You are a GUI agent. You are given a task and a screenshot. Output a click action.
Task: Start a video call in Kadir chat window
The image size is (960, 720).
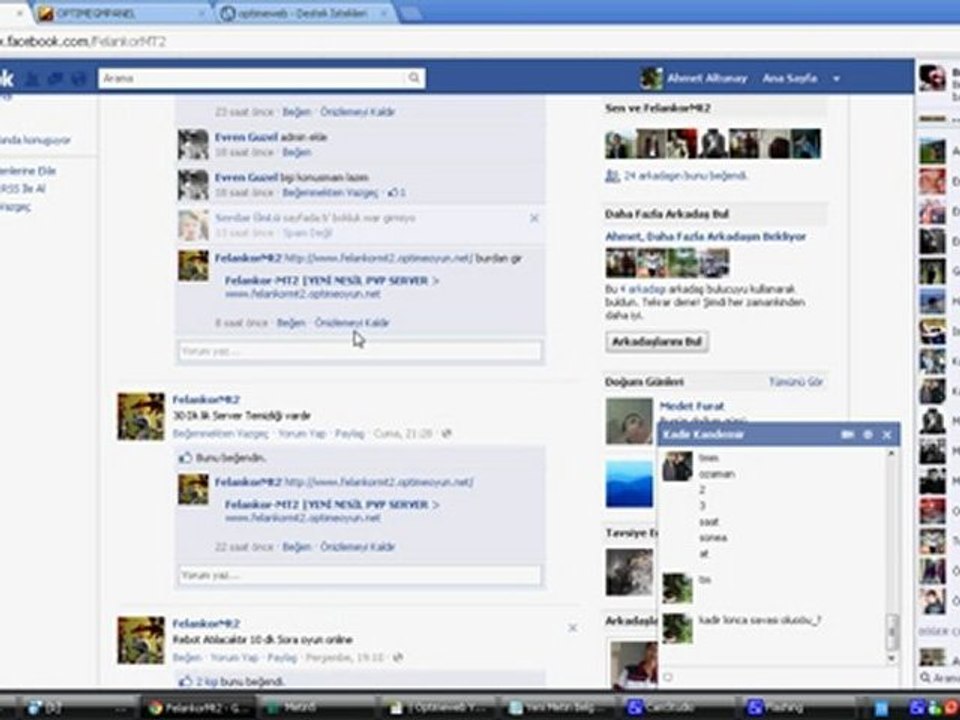click(x=848, y=435)
